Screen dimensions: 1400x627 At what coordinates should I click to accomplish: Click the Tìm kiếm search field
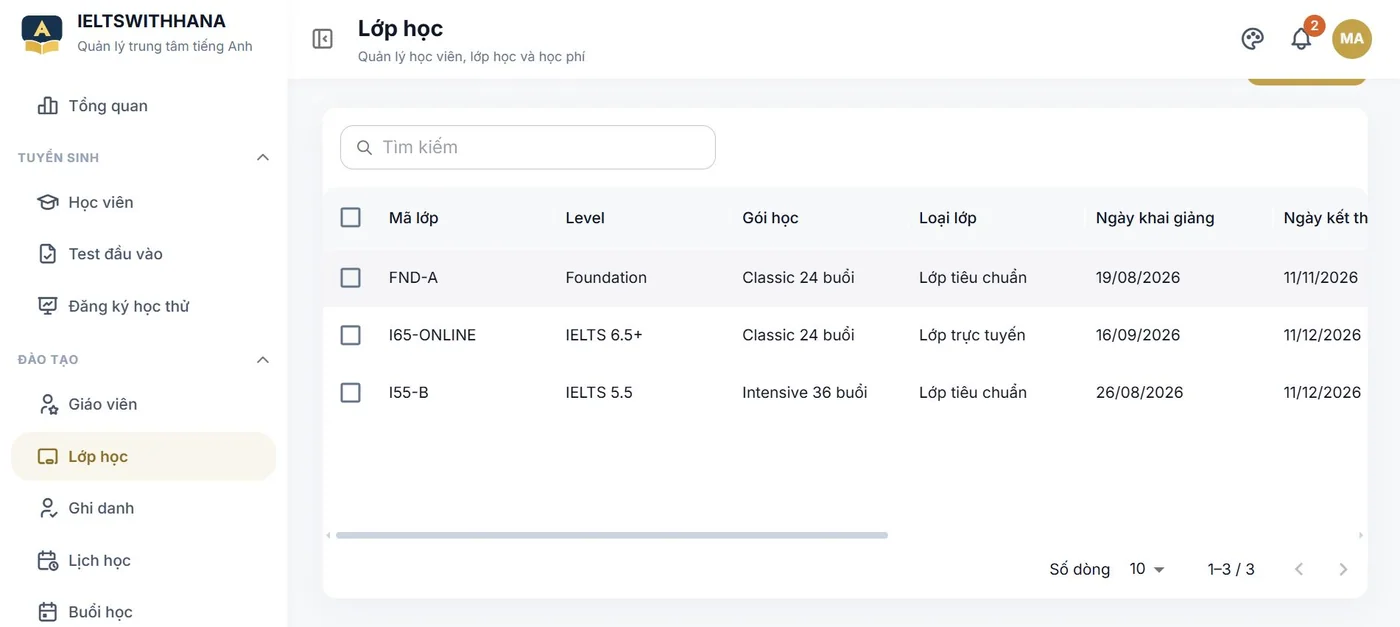pos(528,147)
